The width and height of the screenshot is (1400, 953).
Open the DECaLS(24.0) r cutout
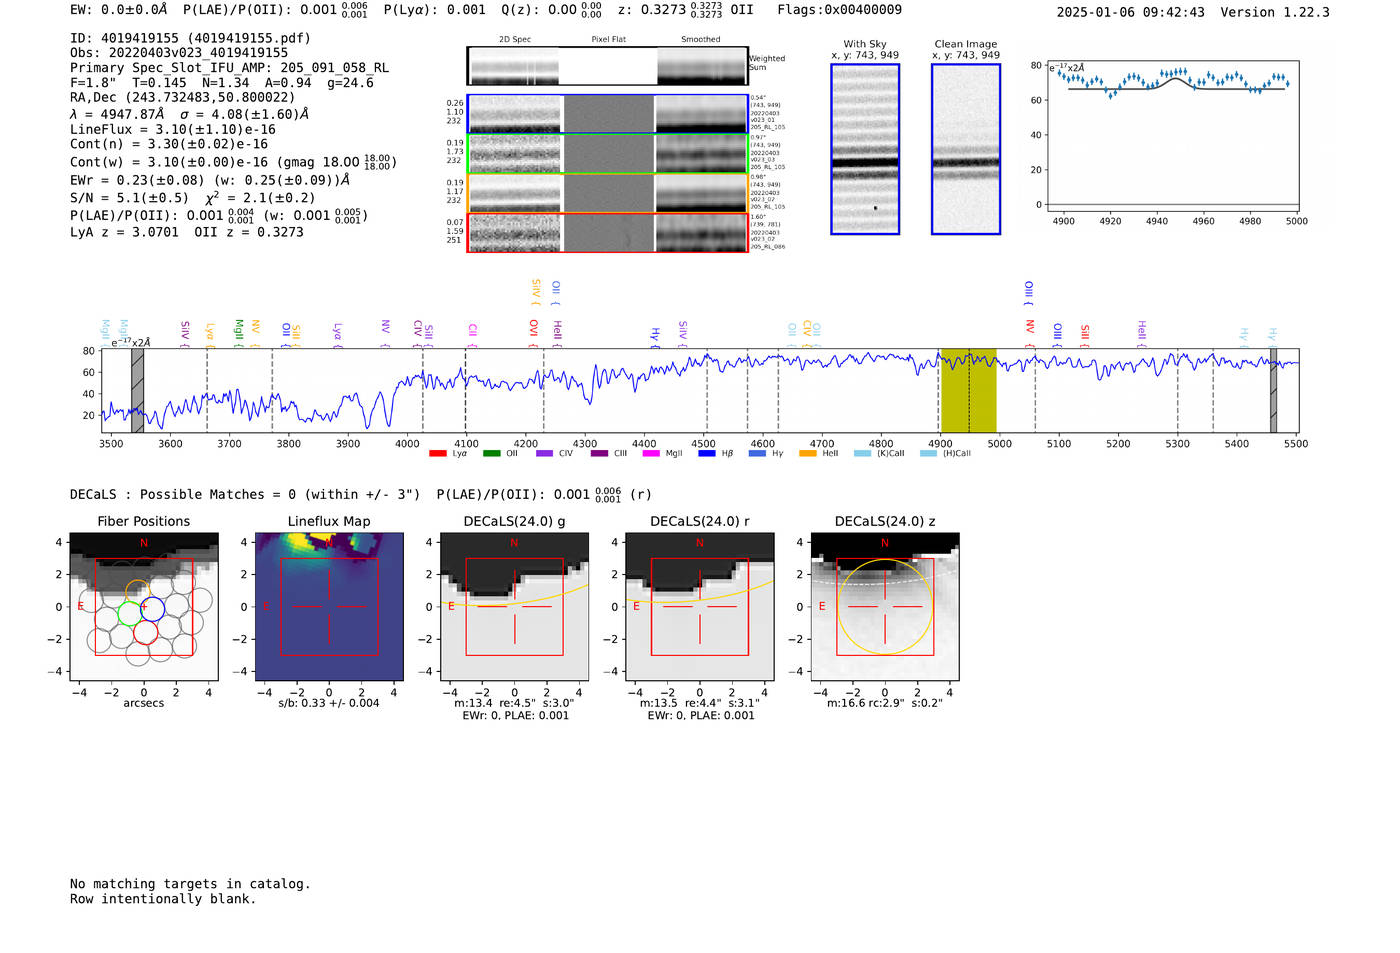(x=699, y=606)
